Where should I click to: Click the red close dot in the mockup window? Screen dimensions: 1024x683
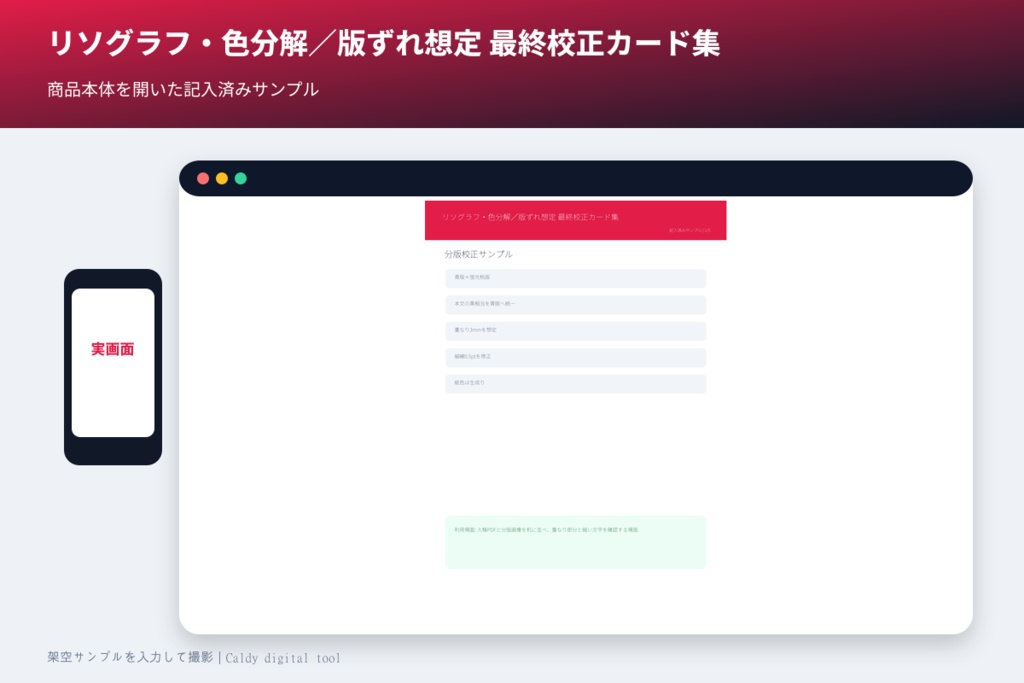pyautogui.click(x=203, y=178)
